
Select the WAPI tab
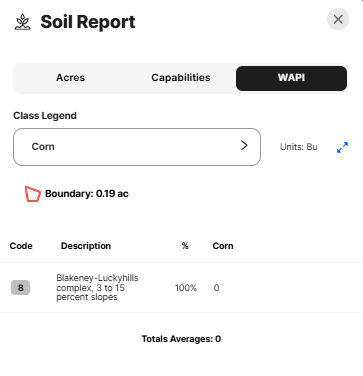(291, 78)
